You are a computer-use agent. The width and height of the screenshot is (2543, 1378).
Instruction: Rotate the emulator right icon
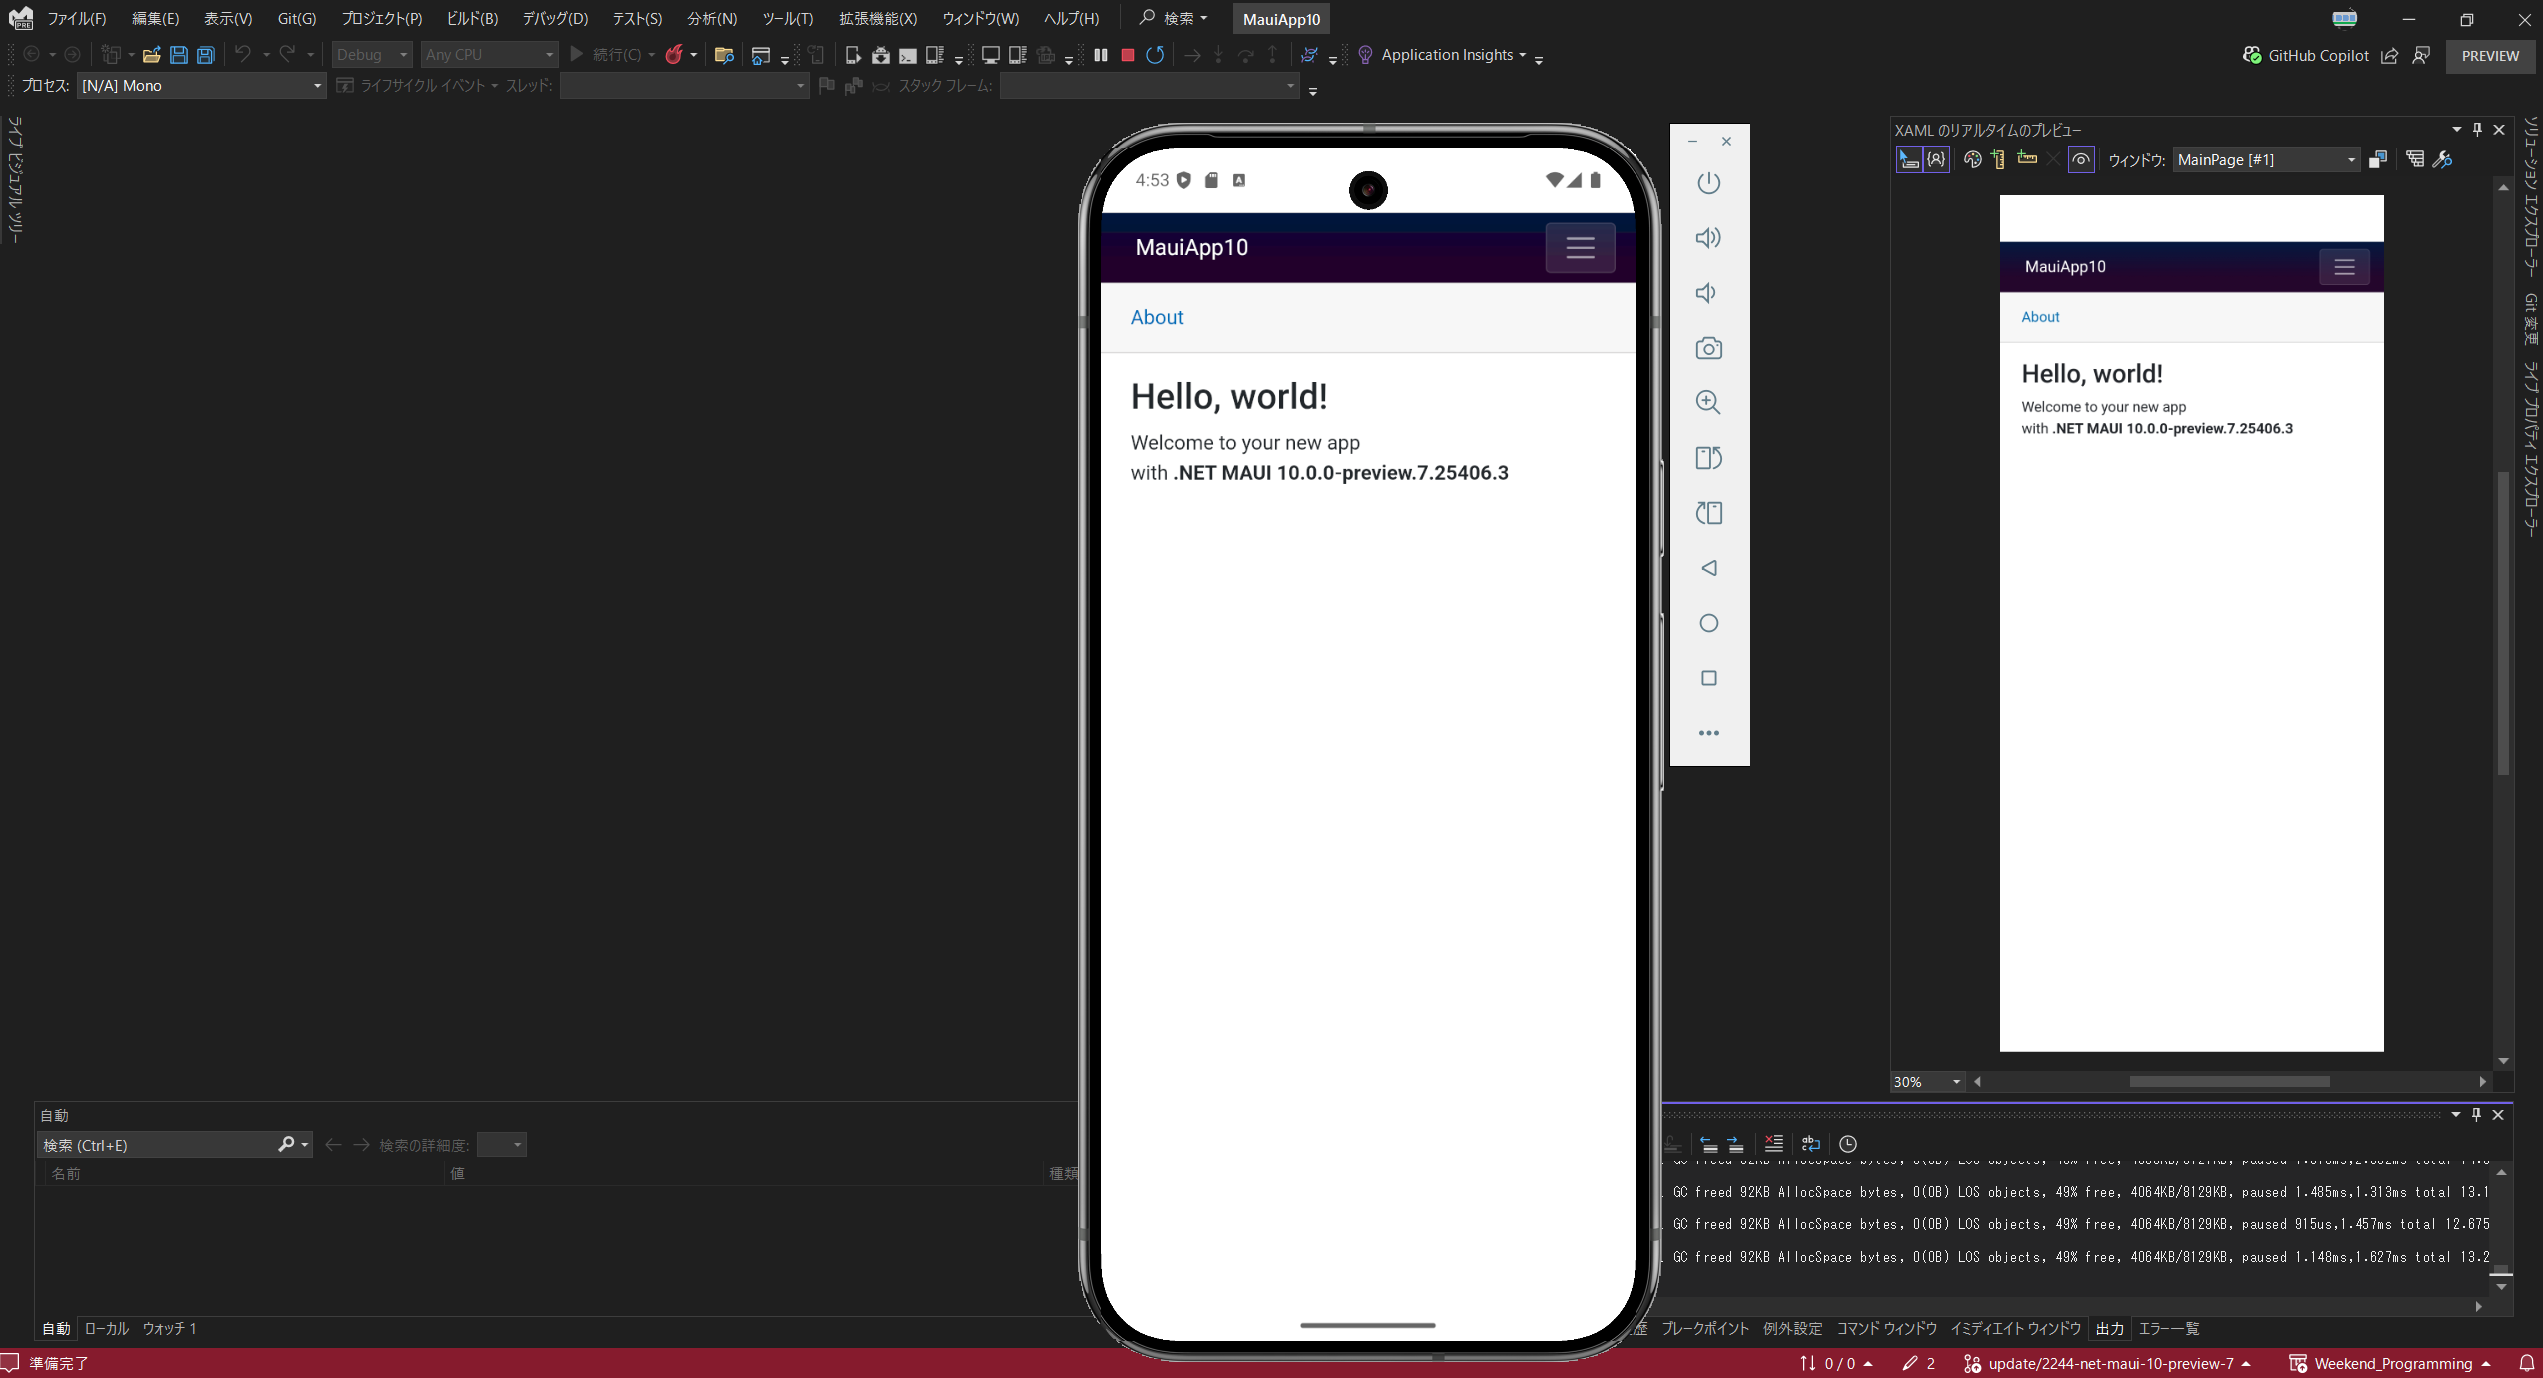[x=1708, y=513]
